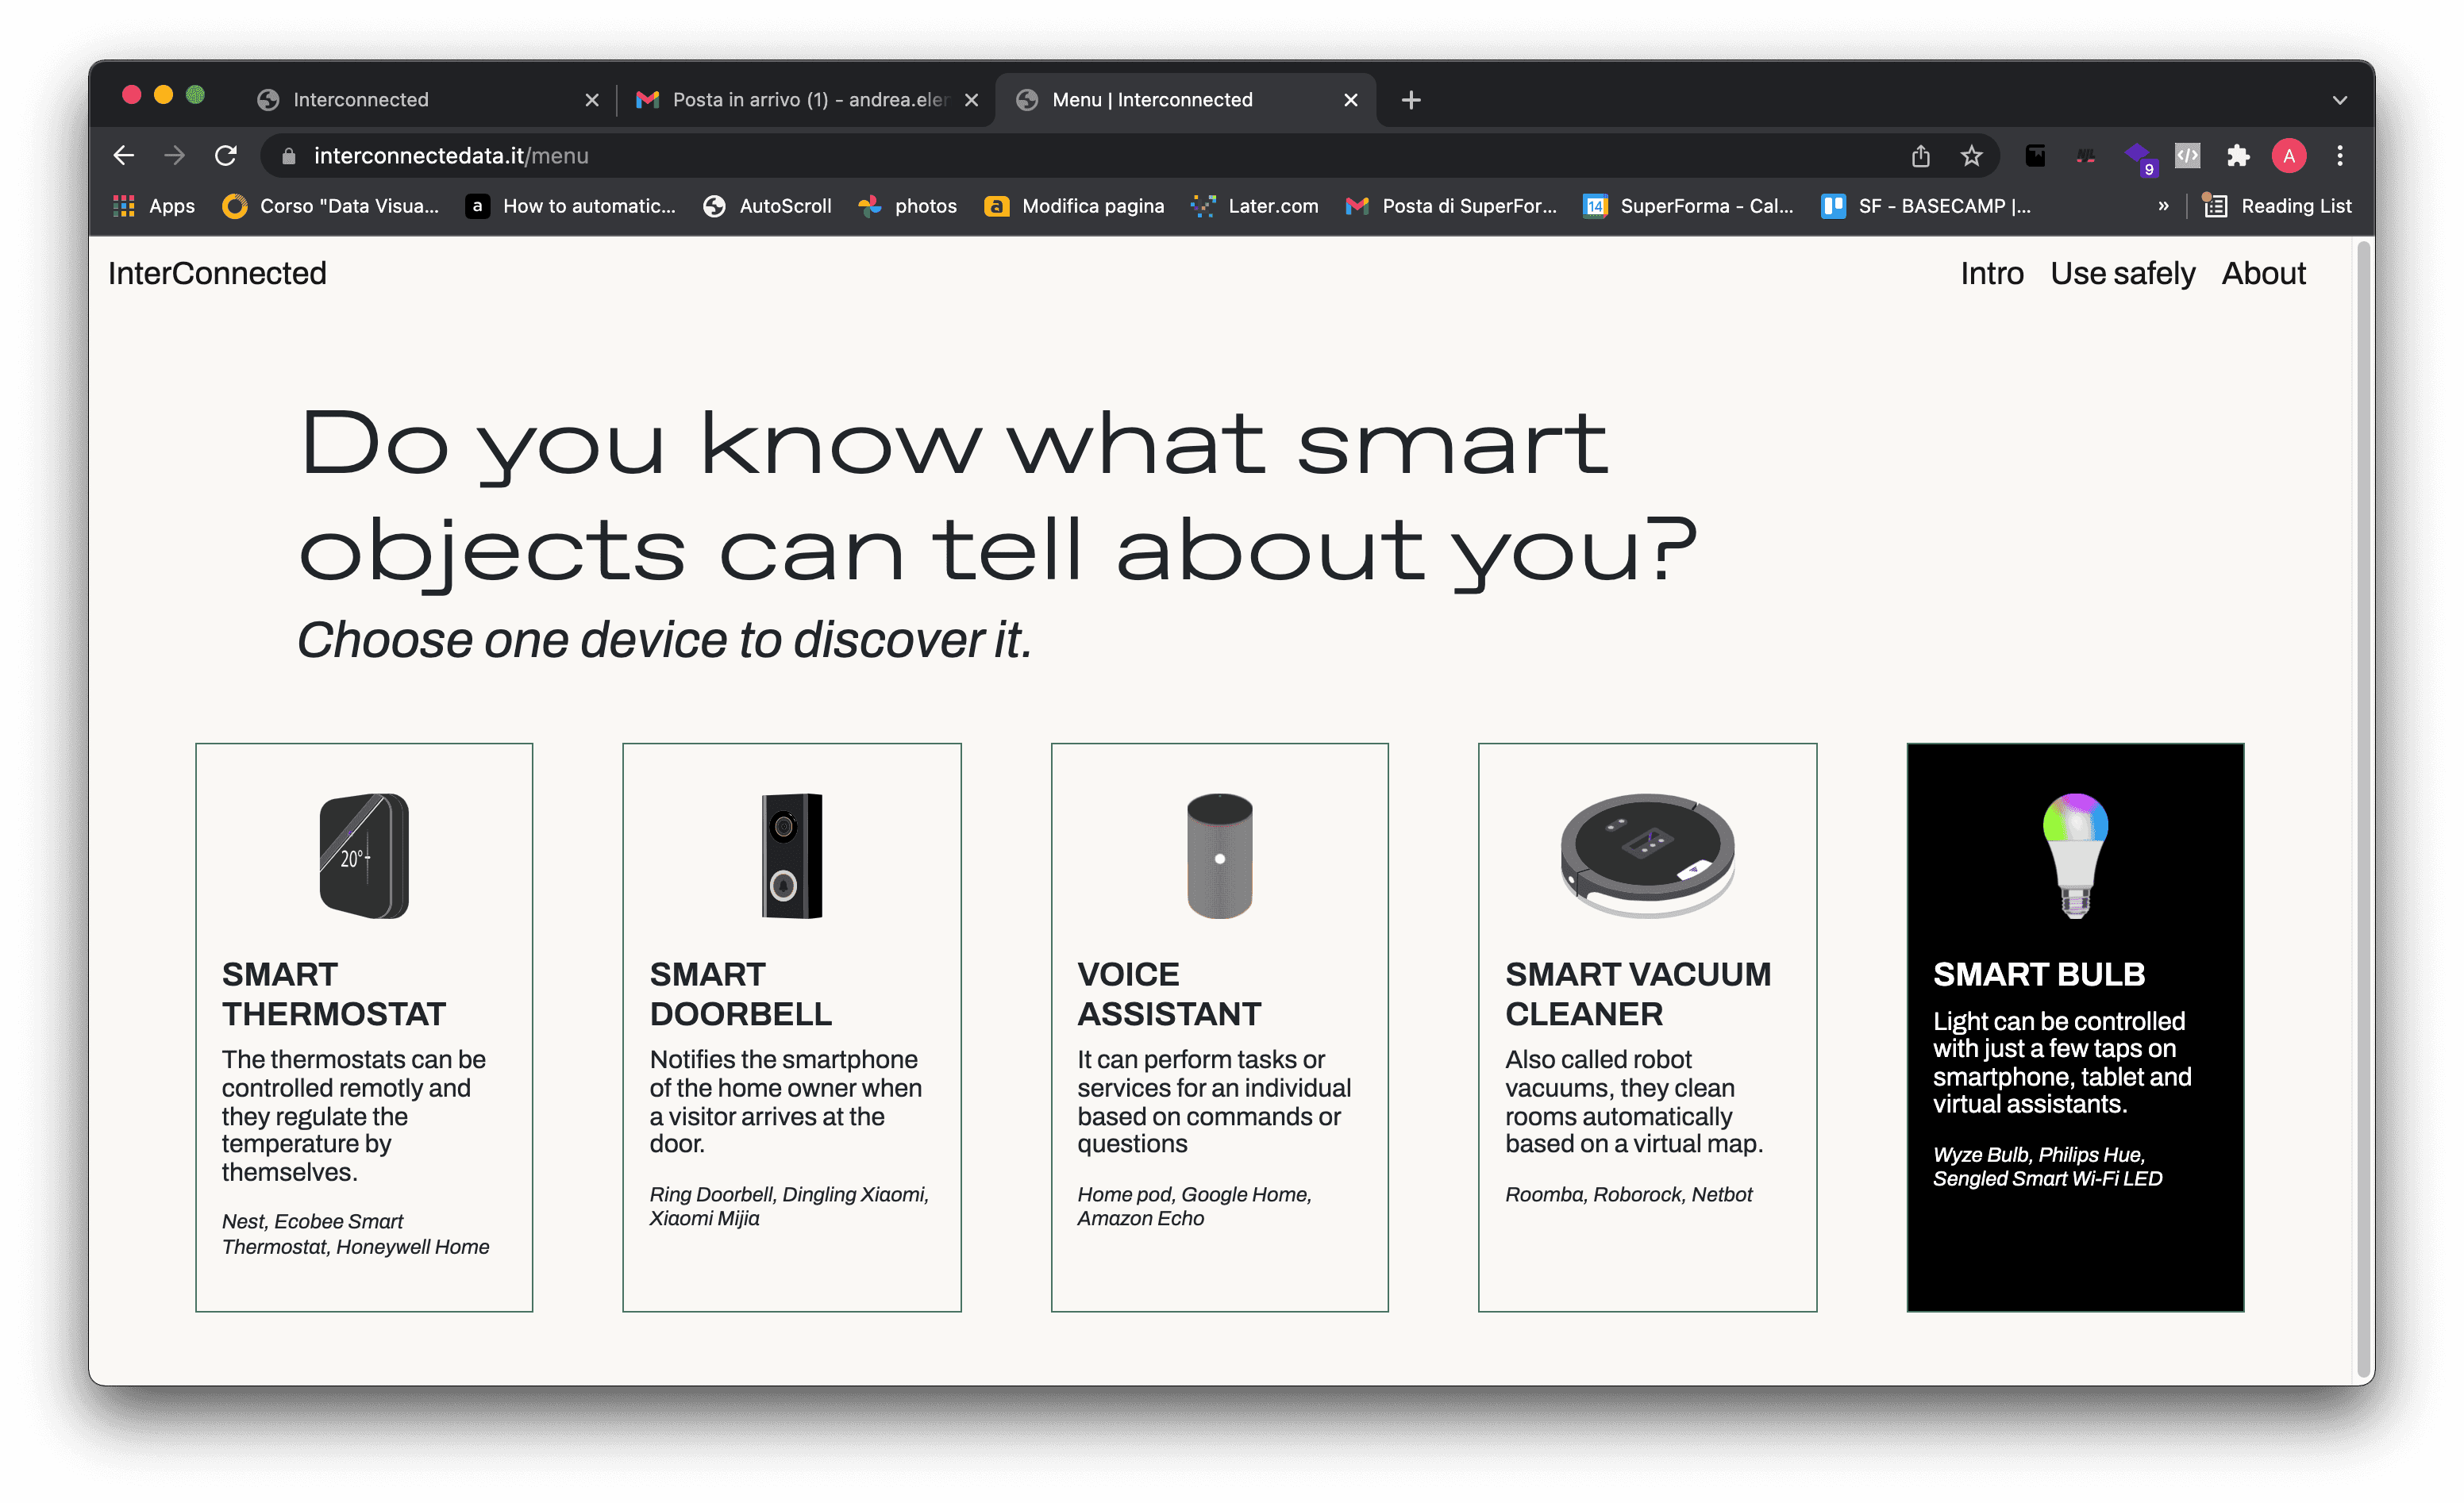
Task: Select the colorful smart bulb image
Action: [2075, 856]
